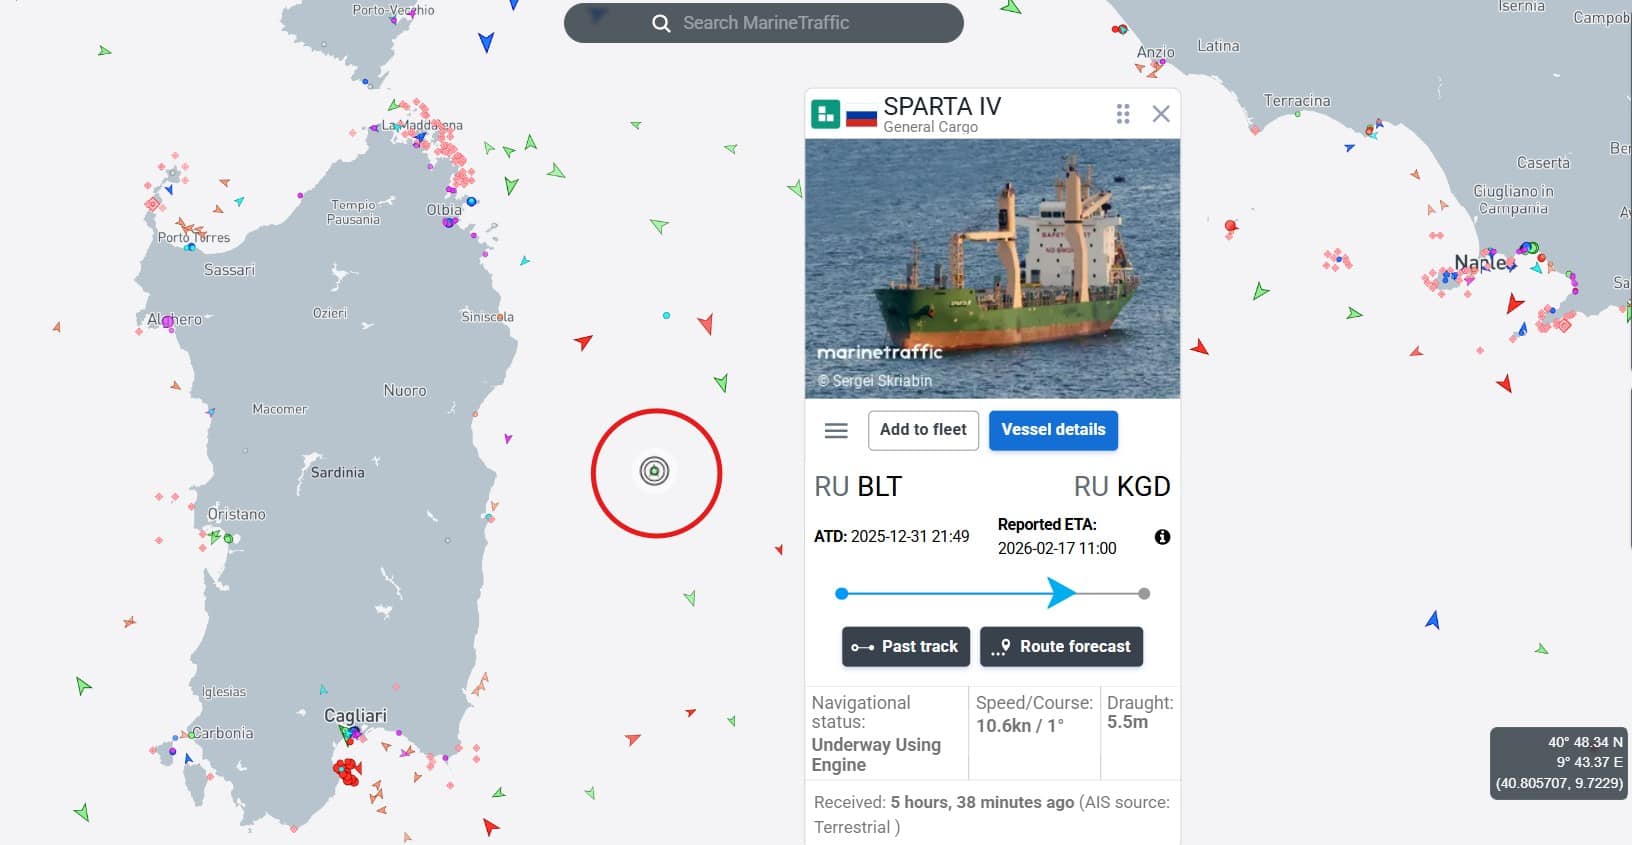Click the magnifier icon in search bar
1632x845 pixels.
point(661,23)
